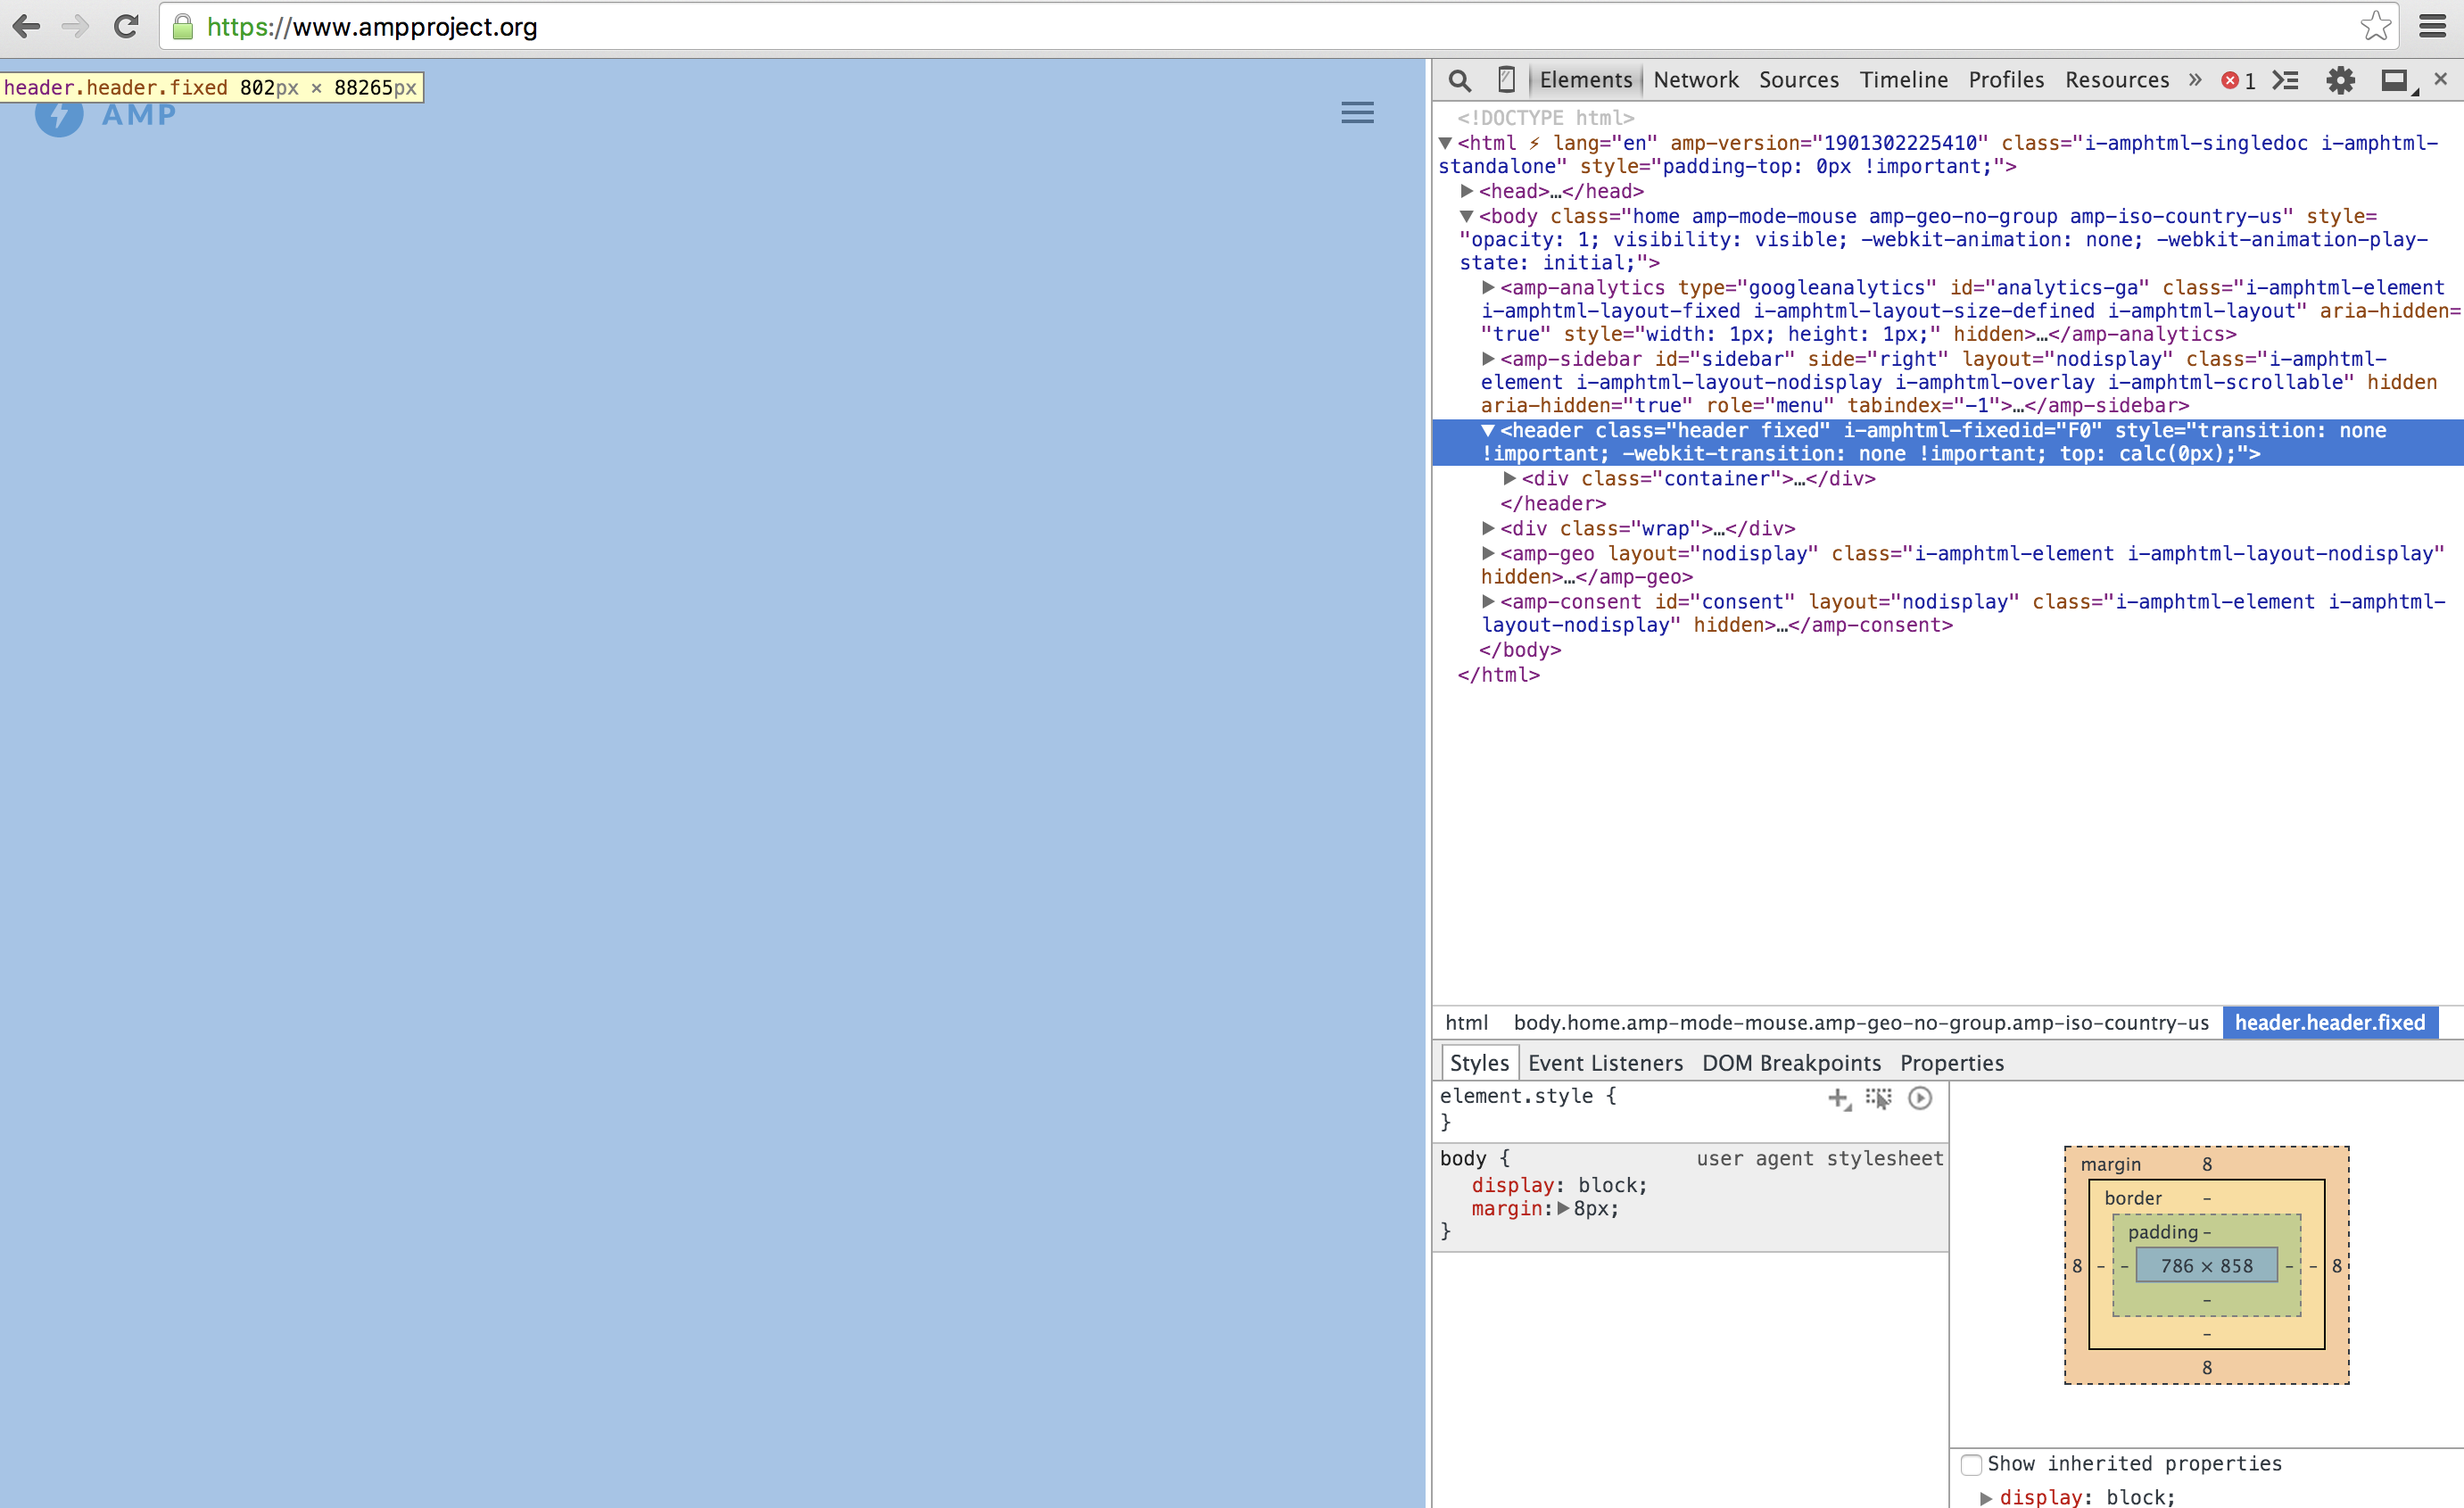
Task: Open AMP site hamburger menu
Action: (1357, 112)
